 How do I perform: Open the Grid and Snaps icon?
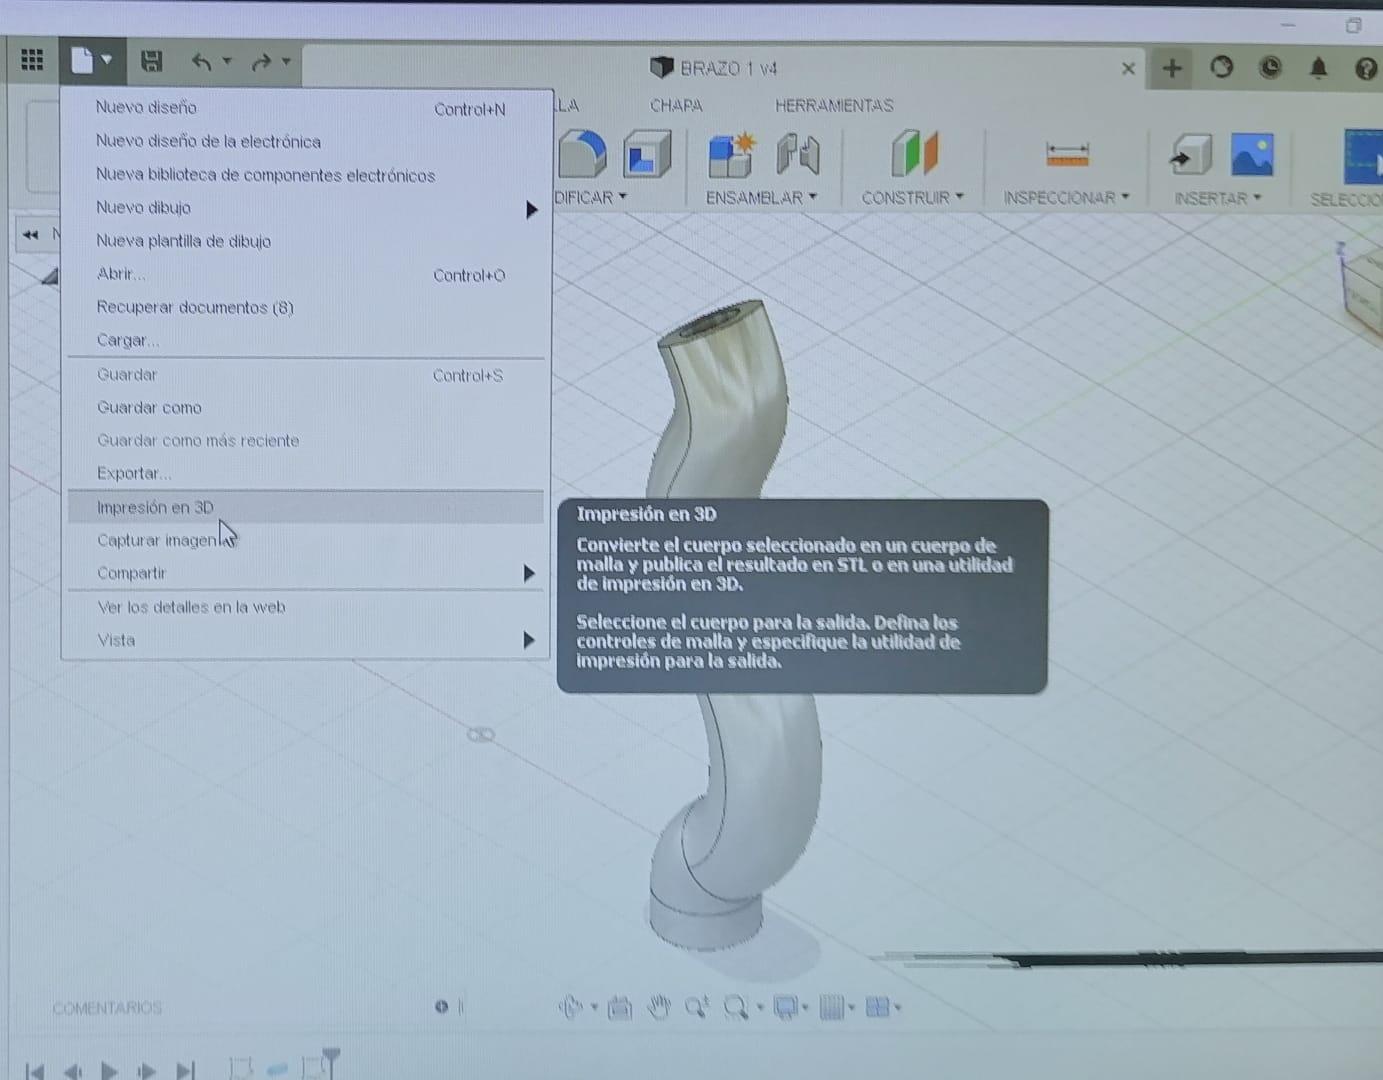pos(831,1007)
